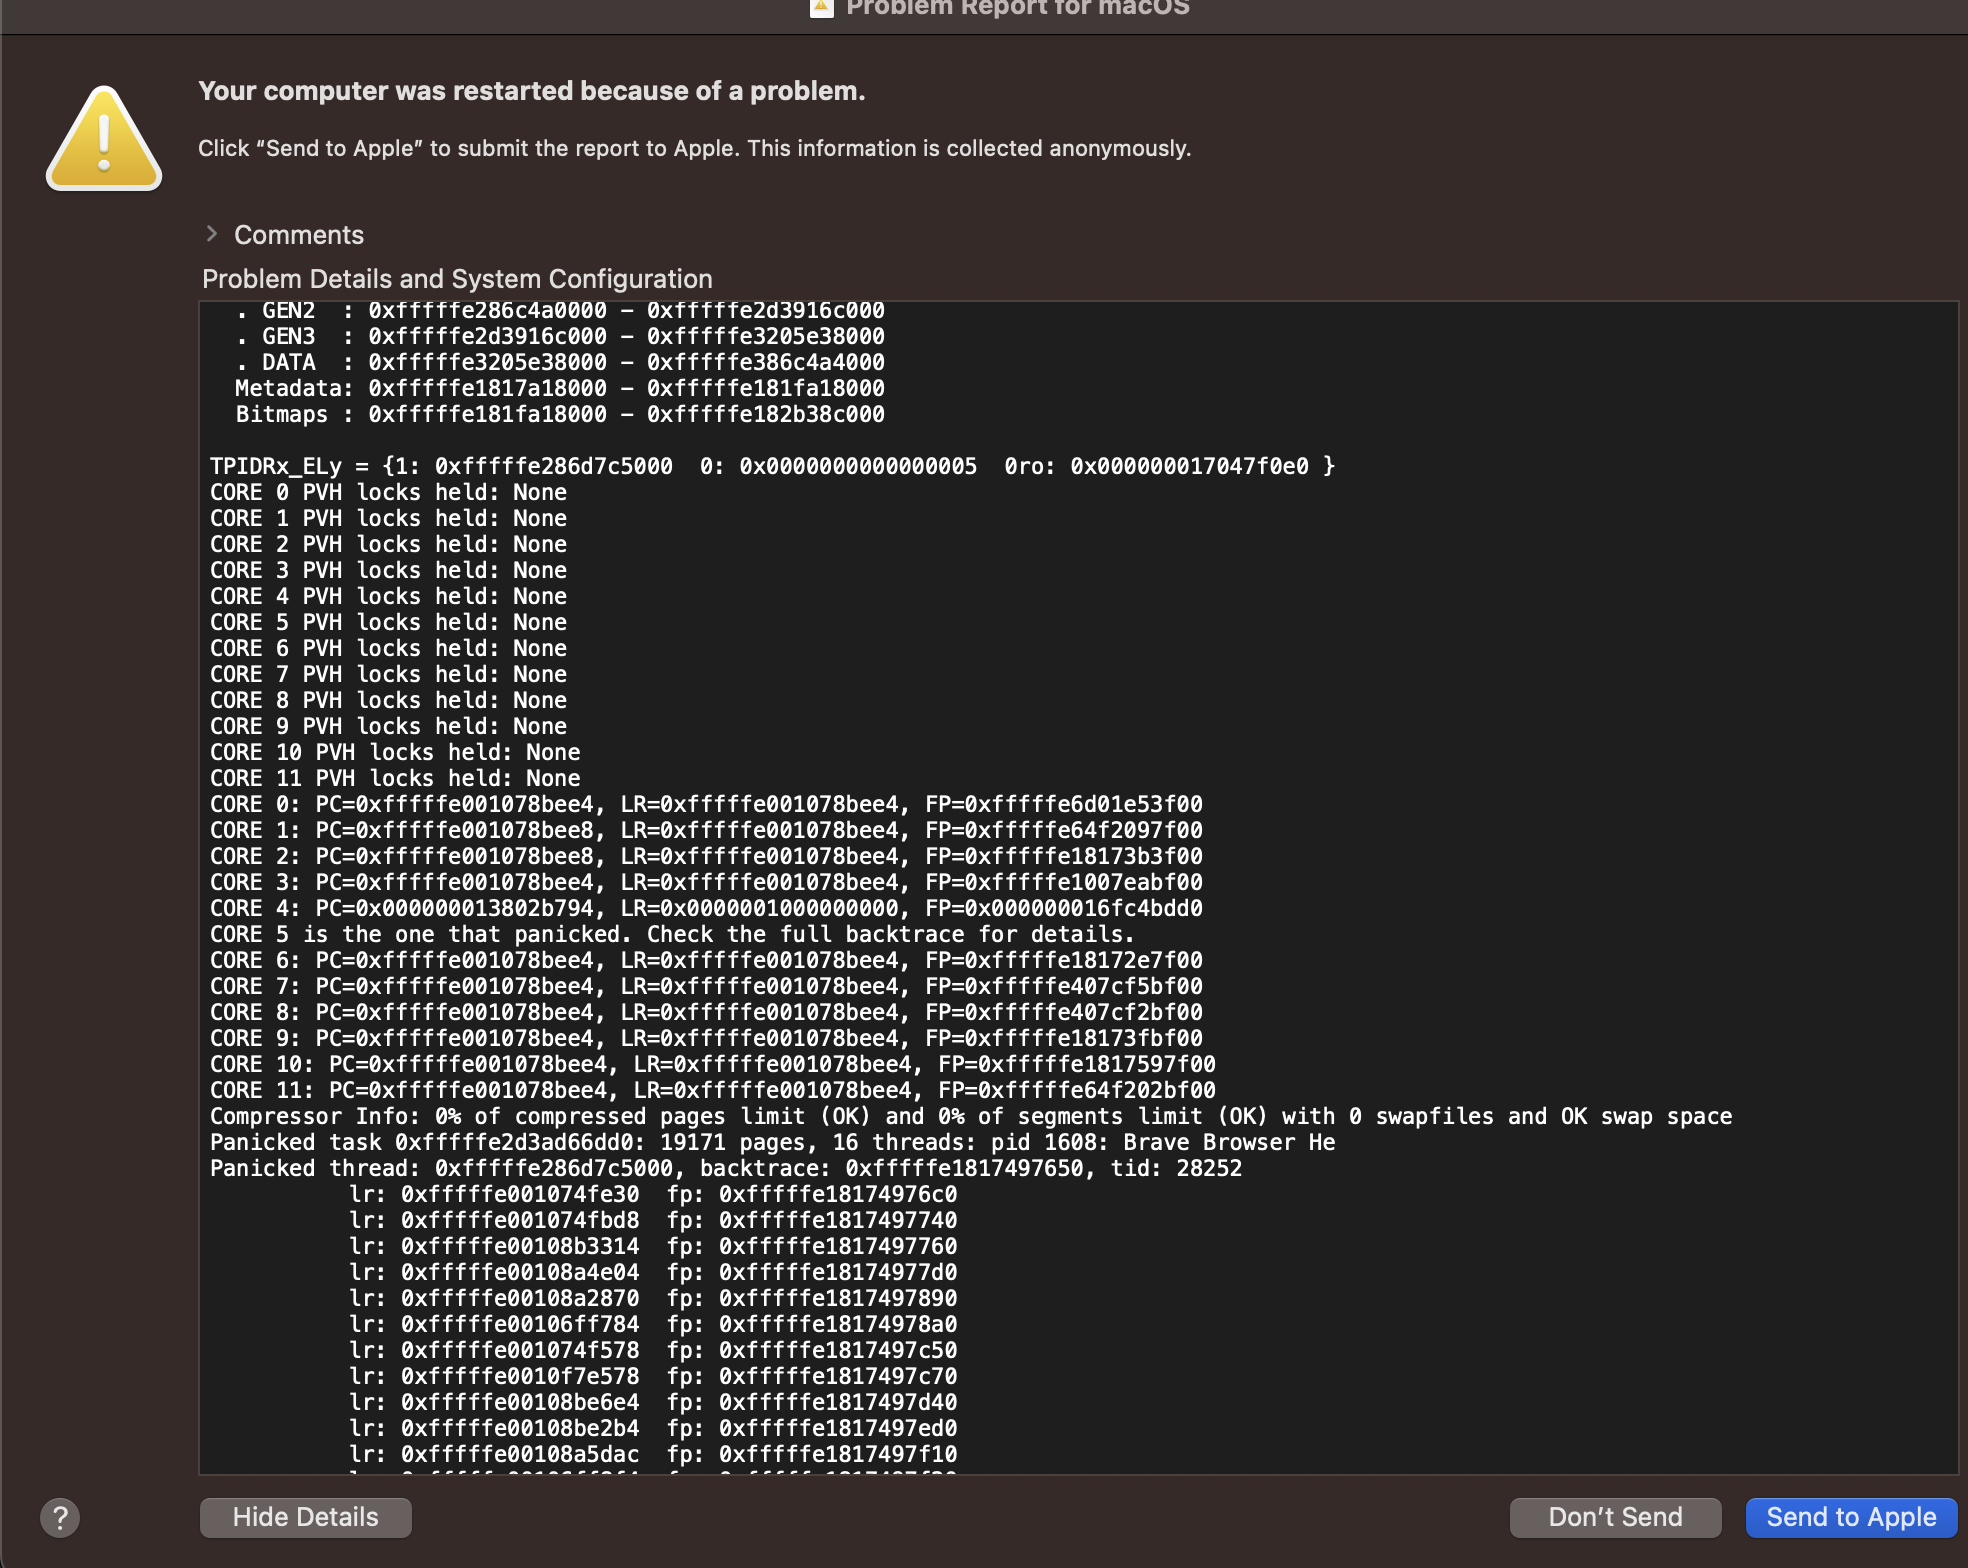Click the Panicked task Brave Browser line
Image resolution: width=1968 pixels, height=1568 pixels.
tap(771, 1142)
